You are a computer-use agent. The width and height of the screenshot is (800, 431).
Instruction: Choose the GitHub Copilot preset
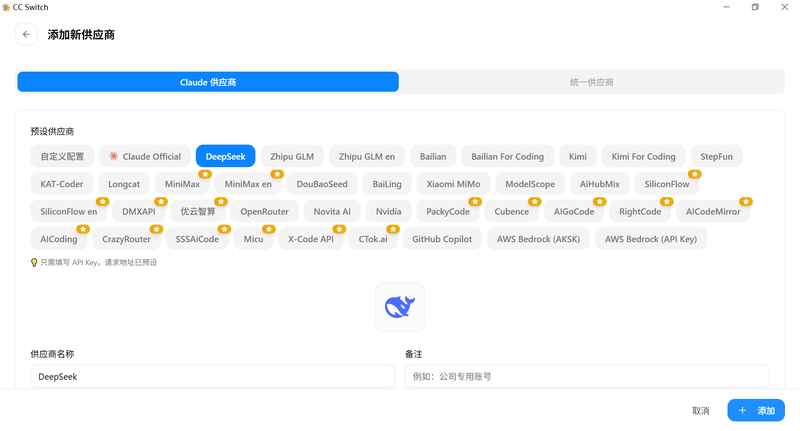point(442,239)
